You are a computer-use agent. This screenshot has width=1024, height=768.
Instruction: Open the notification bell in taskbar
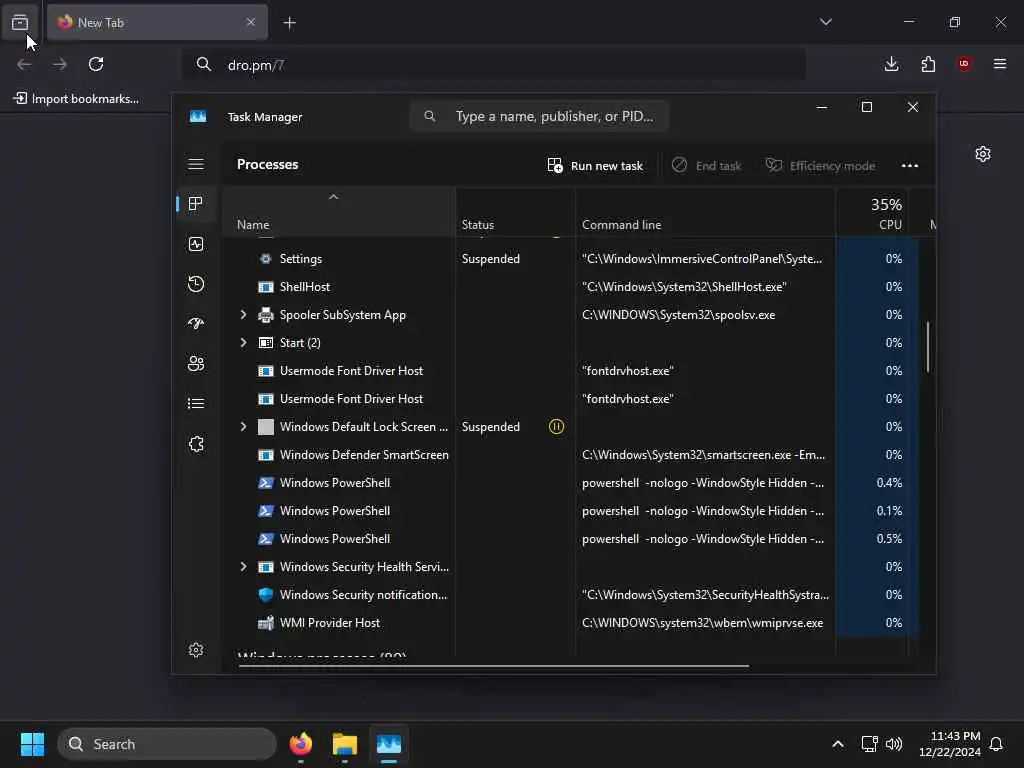pyautogui.click(x=996, y=744)
